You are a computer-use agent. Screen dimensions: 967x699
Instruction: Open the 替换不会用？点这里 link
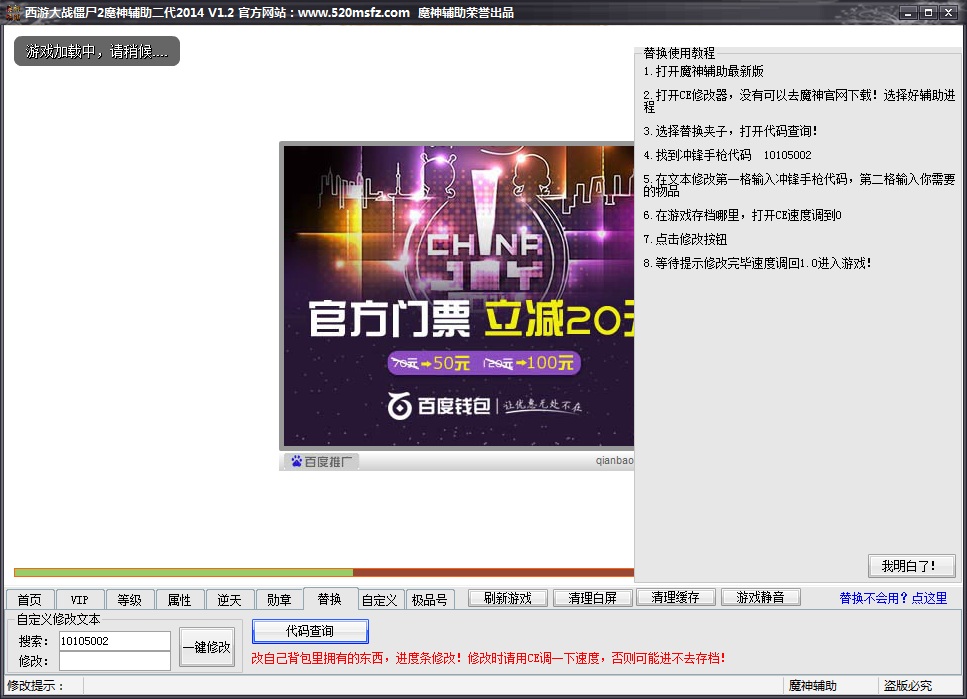893,598
